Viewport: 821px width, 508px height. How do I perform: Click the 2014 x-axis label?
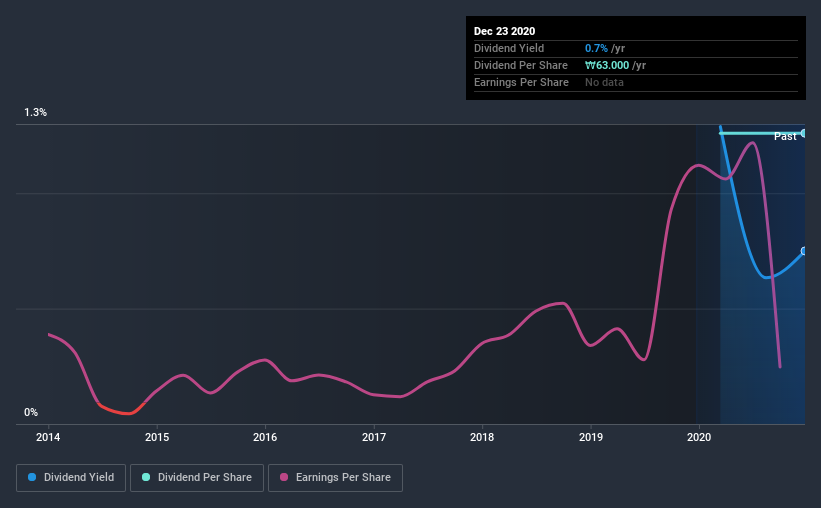[x=48, y=437]
